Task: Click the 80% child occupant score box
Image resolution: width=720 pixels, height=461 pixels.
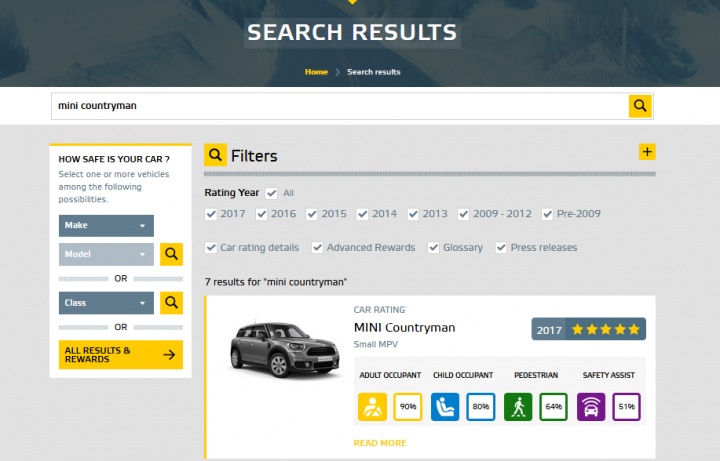Action: (x=481, y=407)
